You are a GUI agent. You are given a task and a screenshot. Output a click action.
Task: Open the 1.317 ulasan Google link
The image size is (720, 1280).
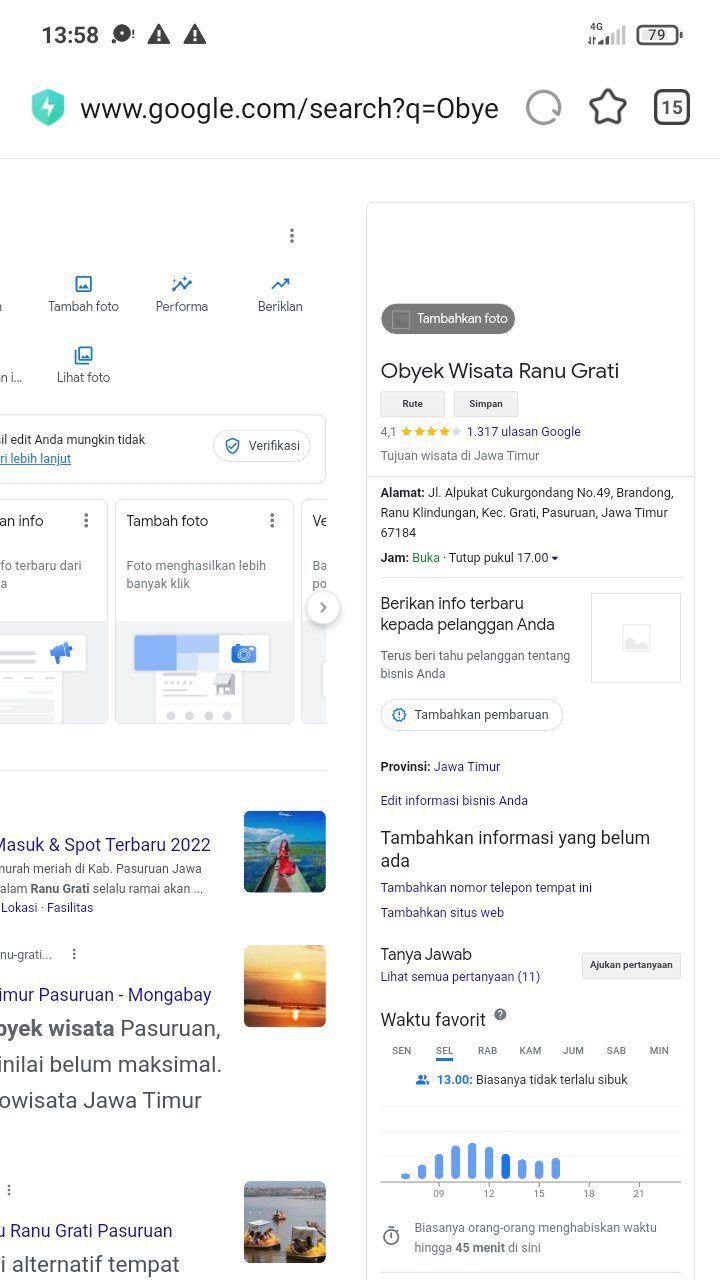click(523, 432)
